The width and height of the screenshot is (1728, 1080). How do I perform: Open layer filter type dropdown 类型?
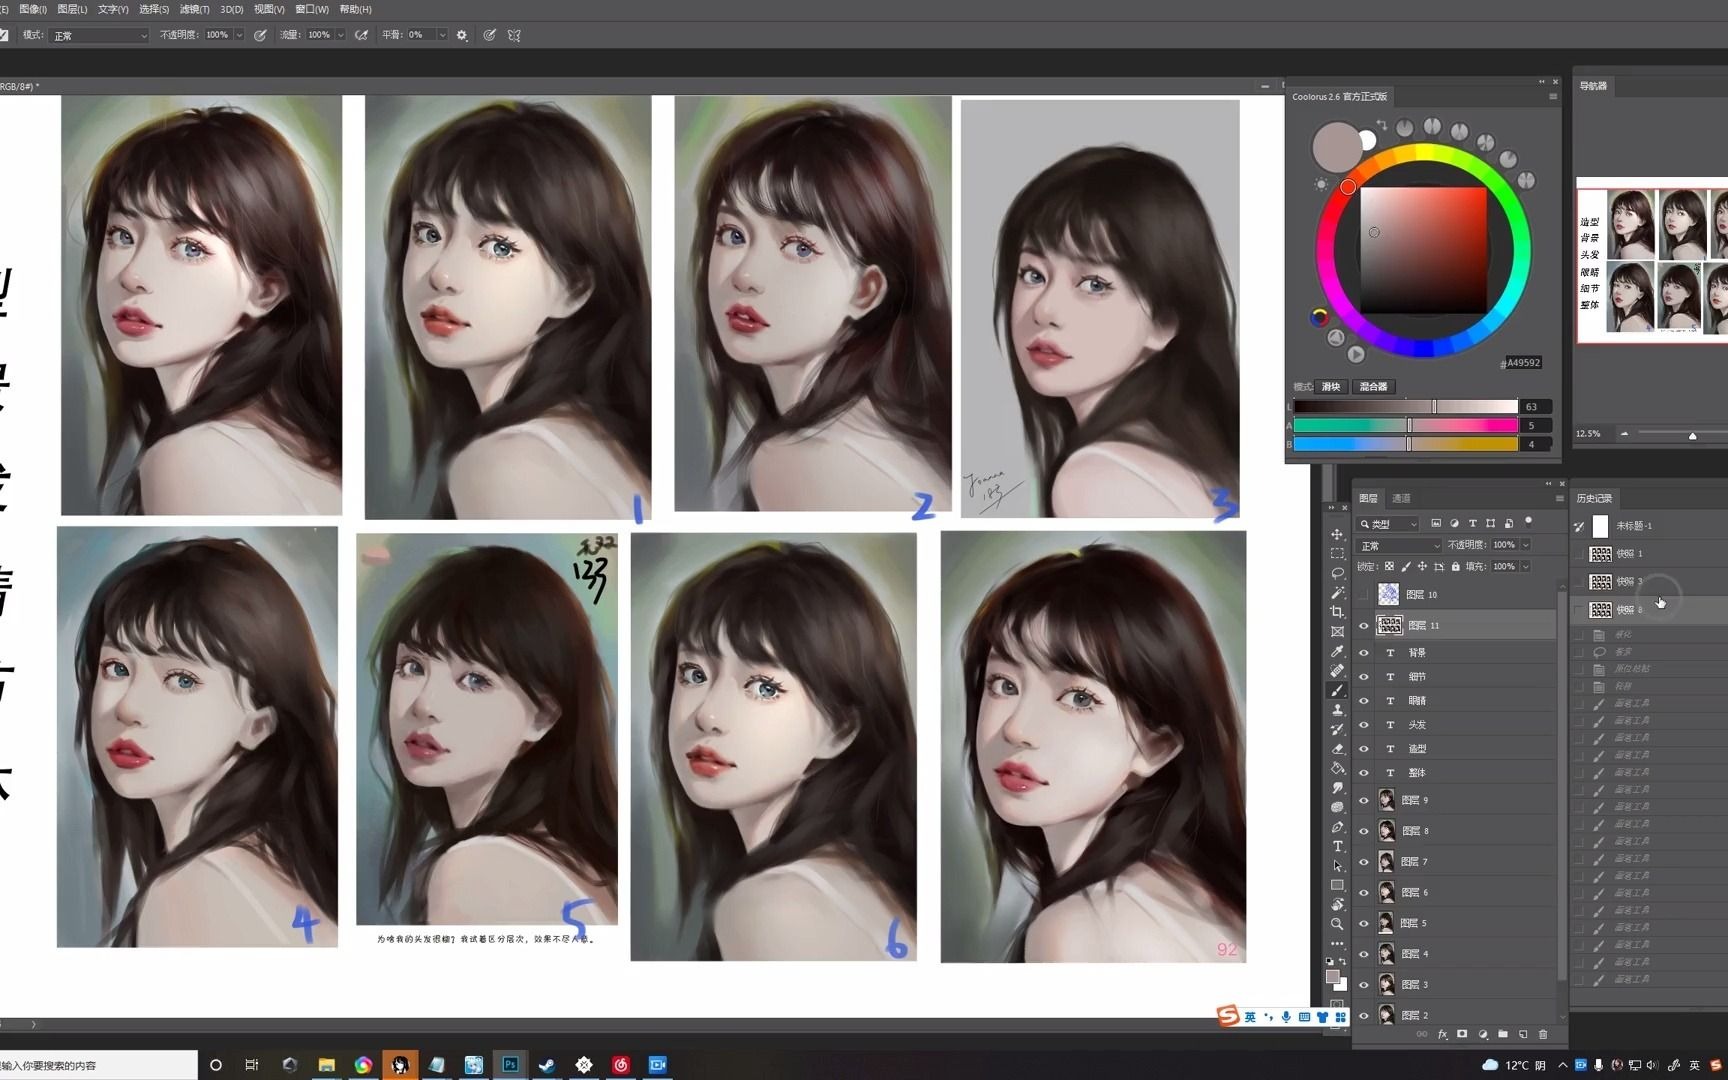click(x=1388, y=524)
